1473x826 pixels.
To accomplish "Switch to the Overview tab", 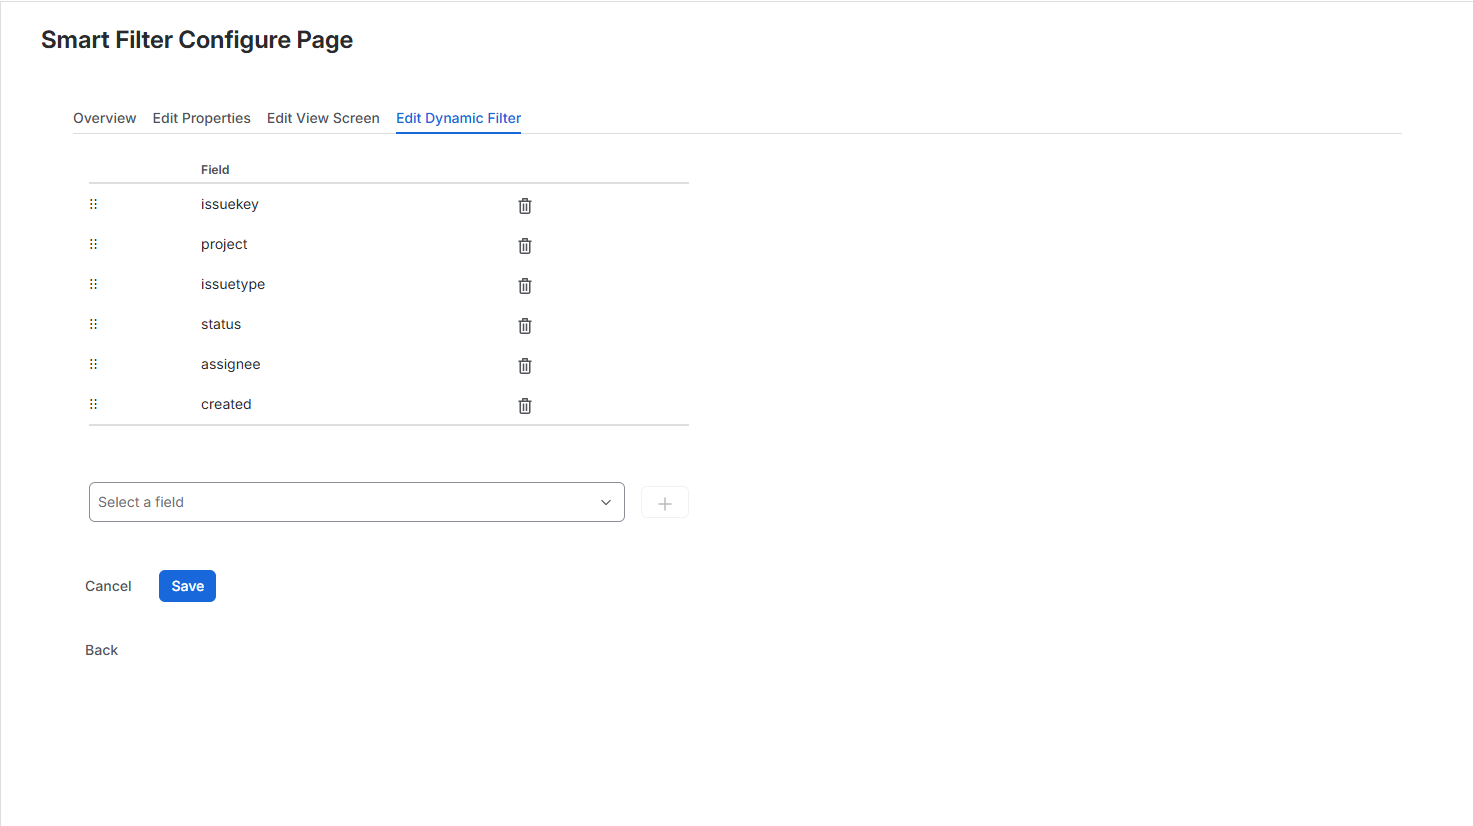I will point(105,118).
